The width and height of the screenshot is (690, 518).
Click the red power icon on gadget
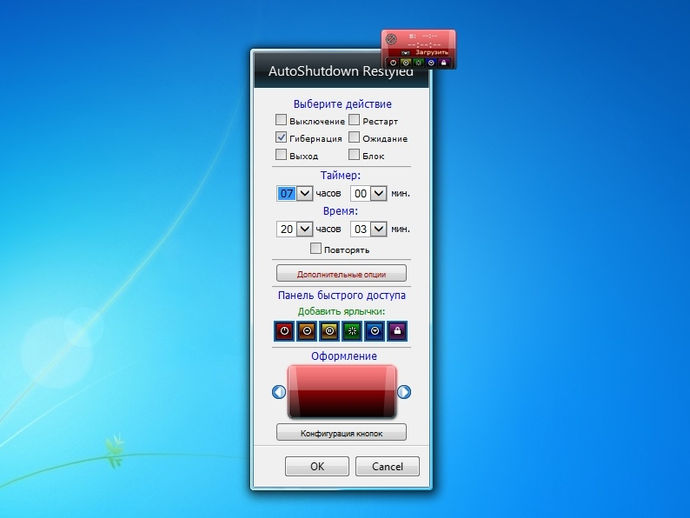tap(393, 63)
